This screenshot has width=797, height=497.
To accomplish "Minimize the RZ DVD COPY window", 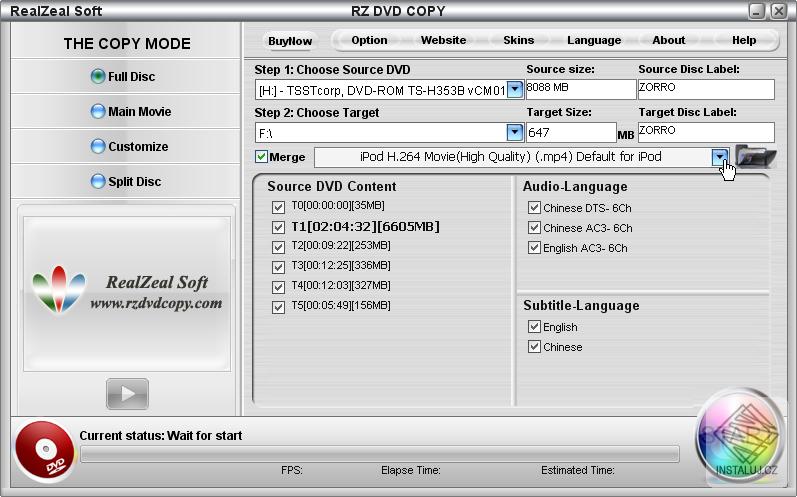I will click(756, 11).
